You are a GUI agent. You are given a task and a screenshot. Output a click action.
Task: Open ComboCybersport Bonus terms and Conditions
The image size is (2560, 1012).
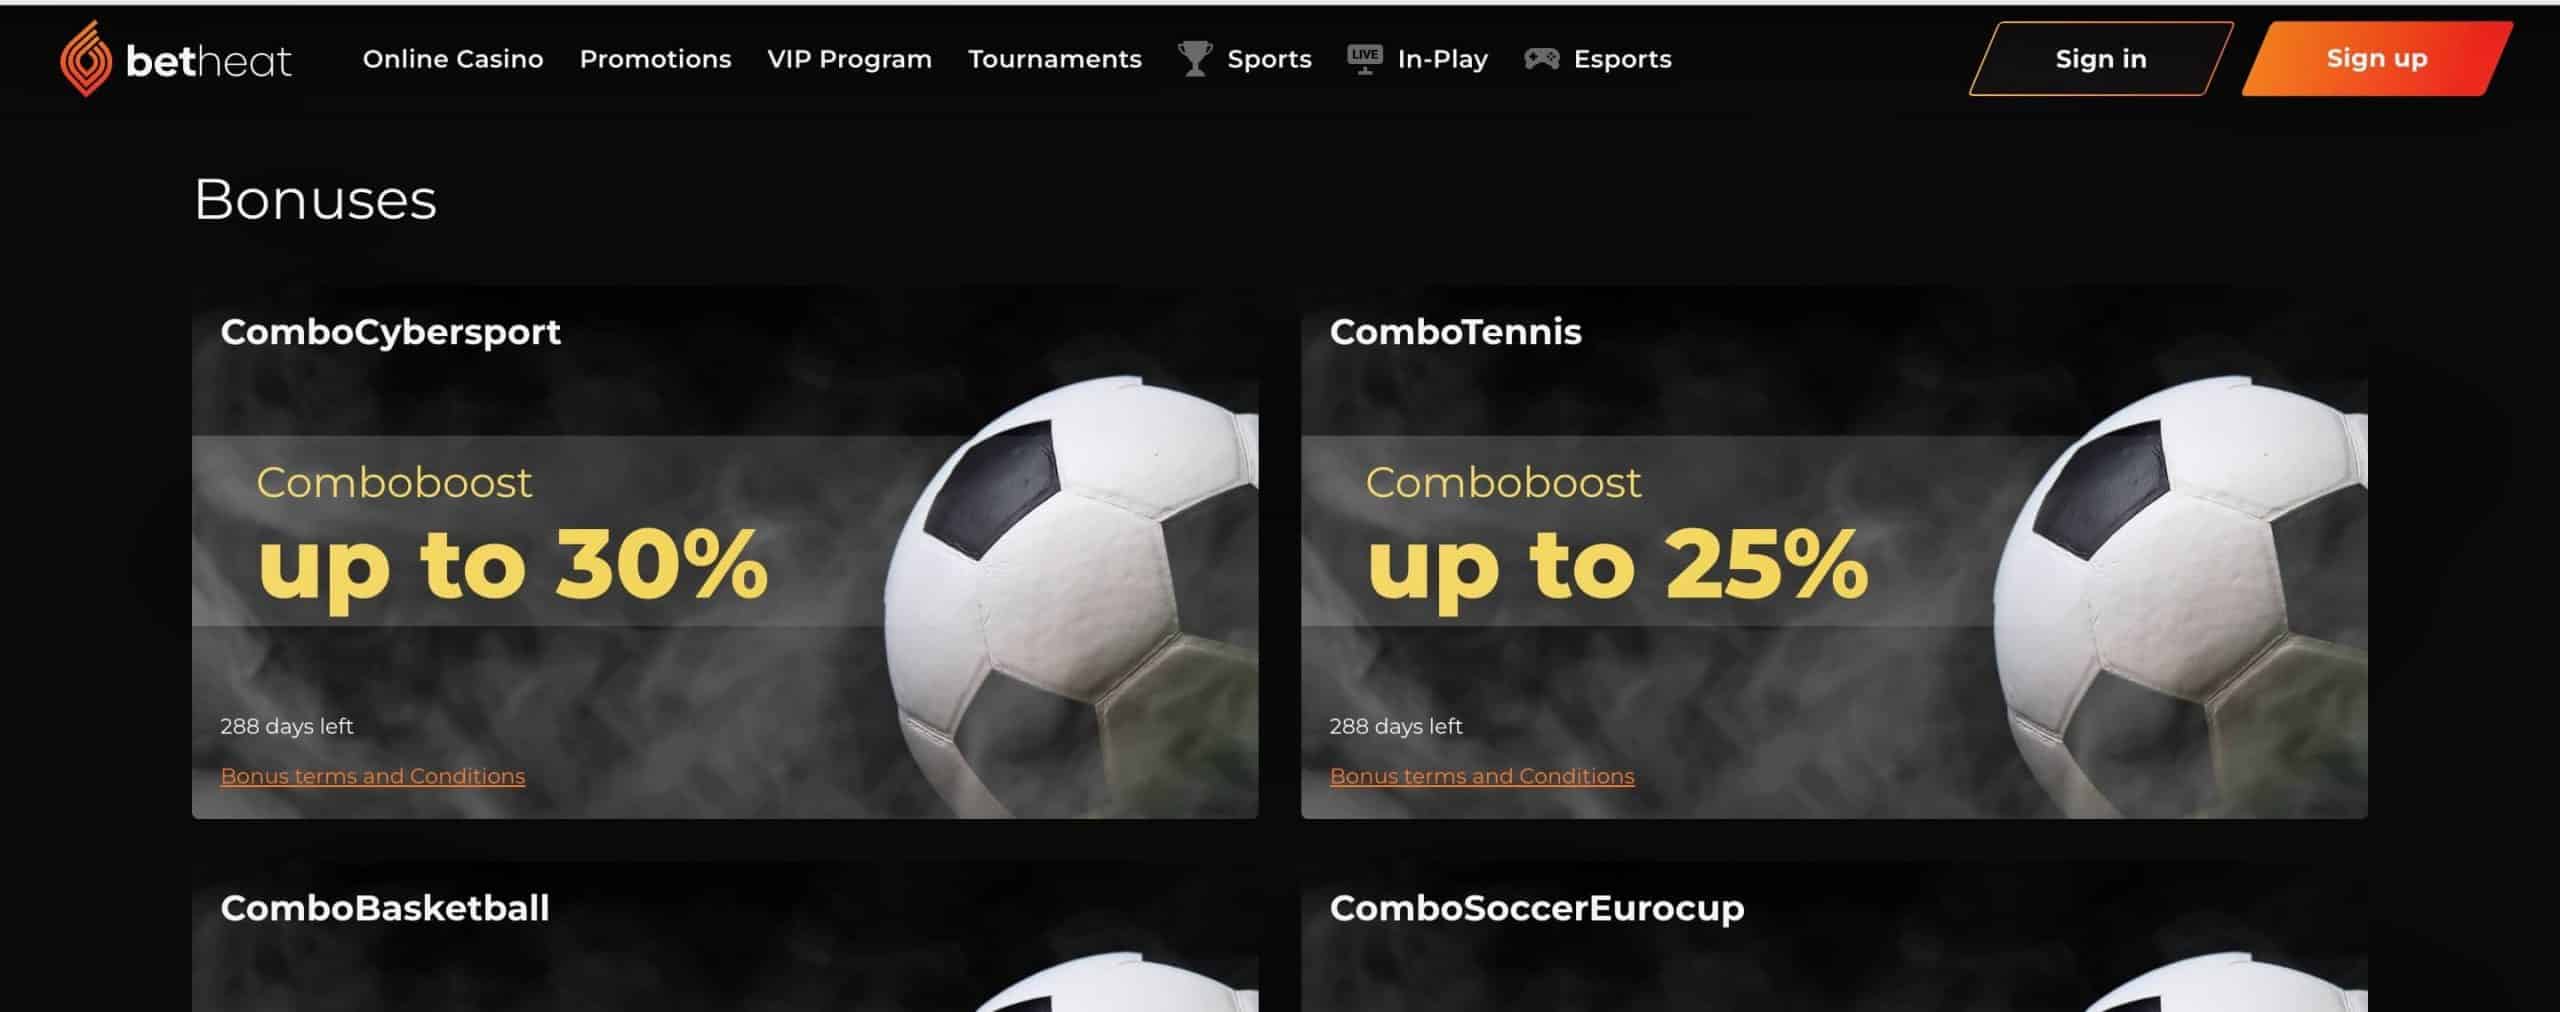(x=372, y=776)
